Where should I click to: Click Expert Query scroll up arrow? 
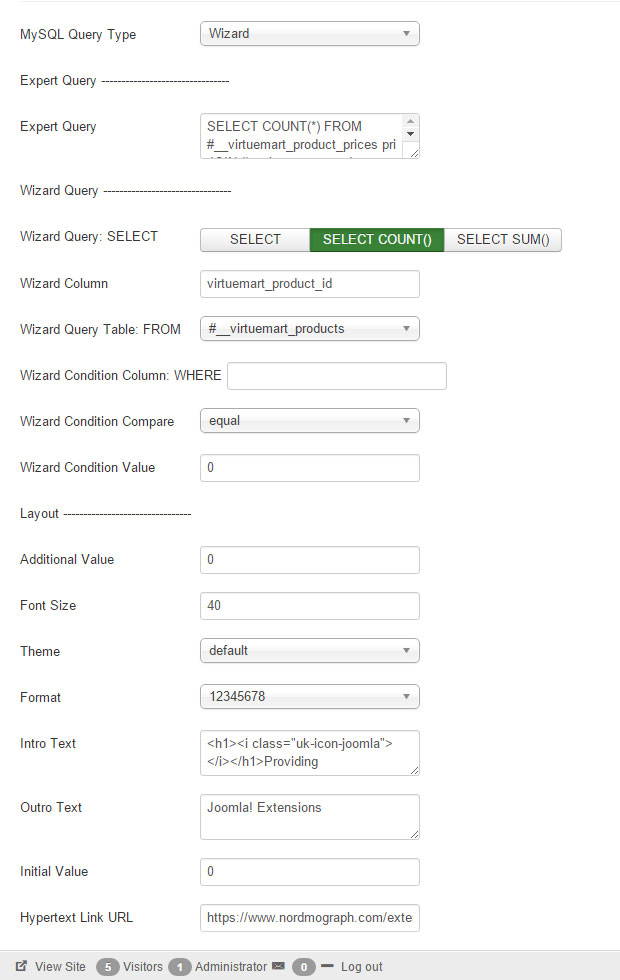click(x=410, y=121)
